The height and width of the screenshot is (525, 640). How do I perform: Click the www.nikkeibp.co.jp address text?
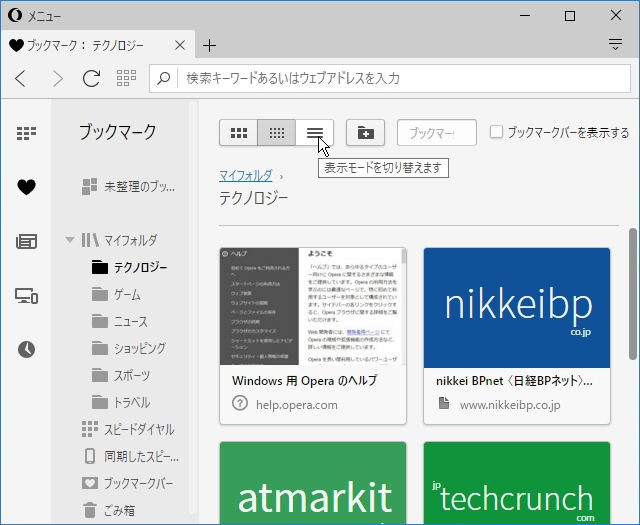click(510, 405)
